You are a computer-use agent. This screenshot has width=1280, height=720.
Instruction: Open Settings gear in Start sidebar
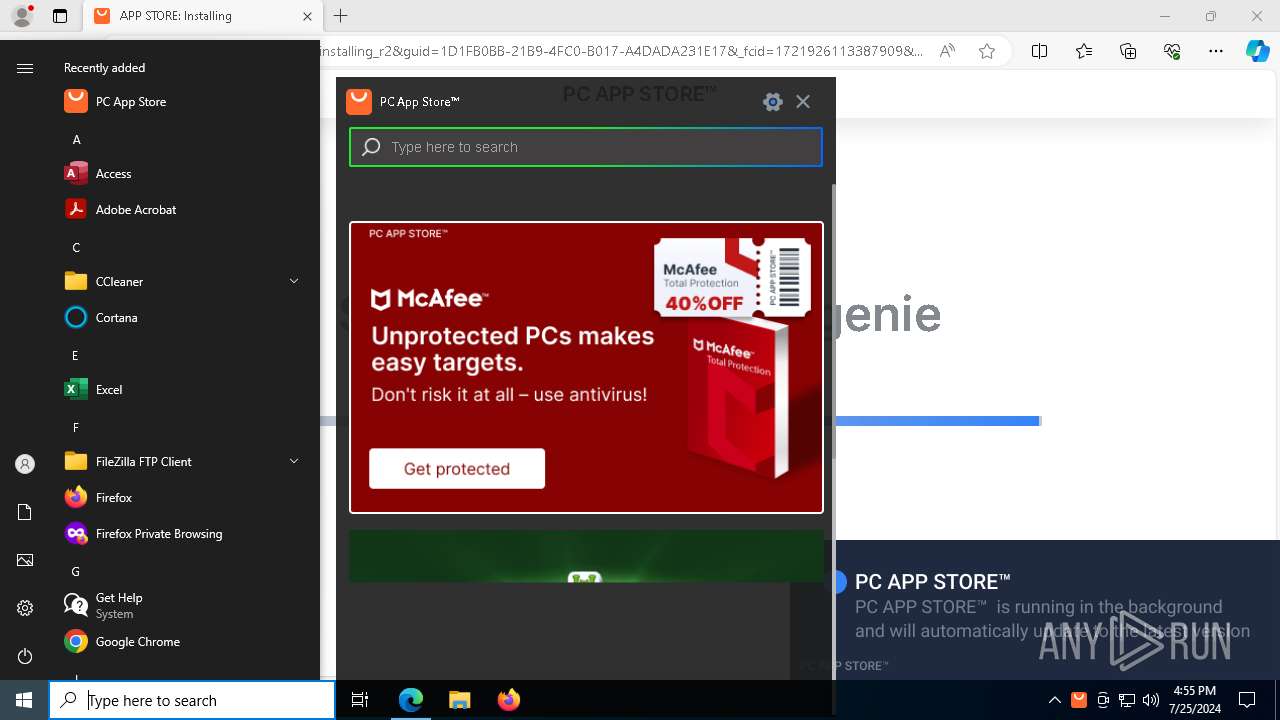pyautogui.click(x=25, y=608)
